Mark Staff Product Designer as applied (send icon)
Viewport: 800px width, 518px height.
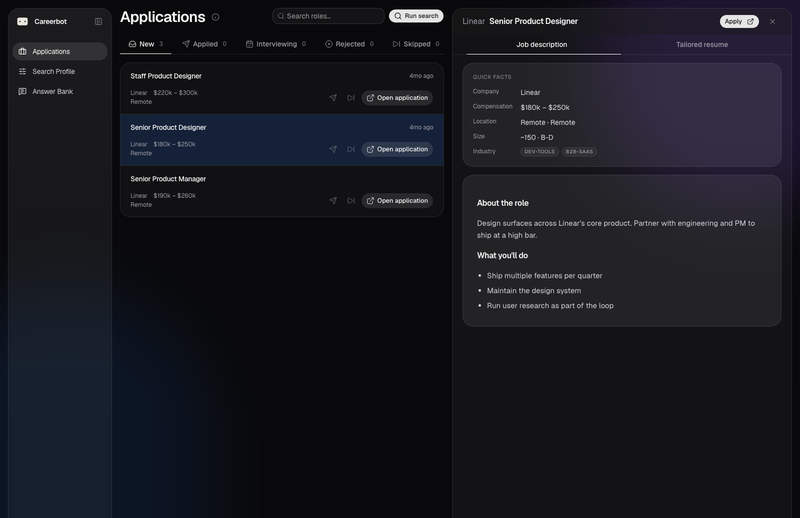click(333, 97)
